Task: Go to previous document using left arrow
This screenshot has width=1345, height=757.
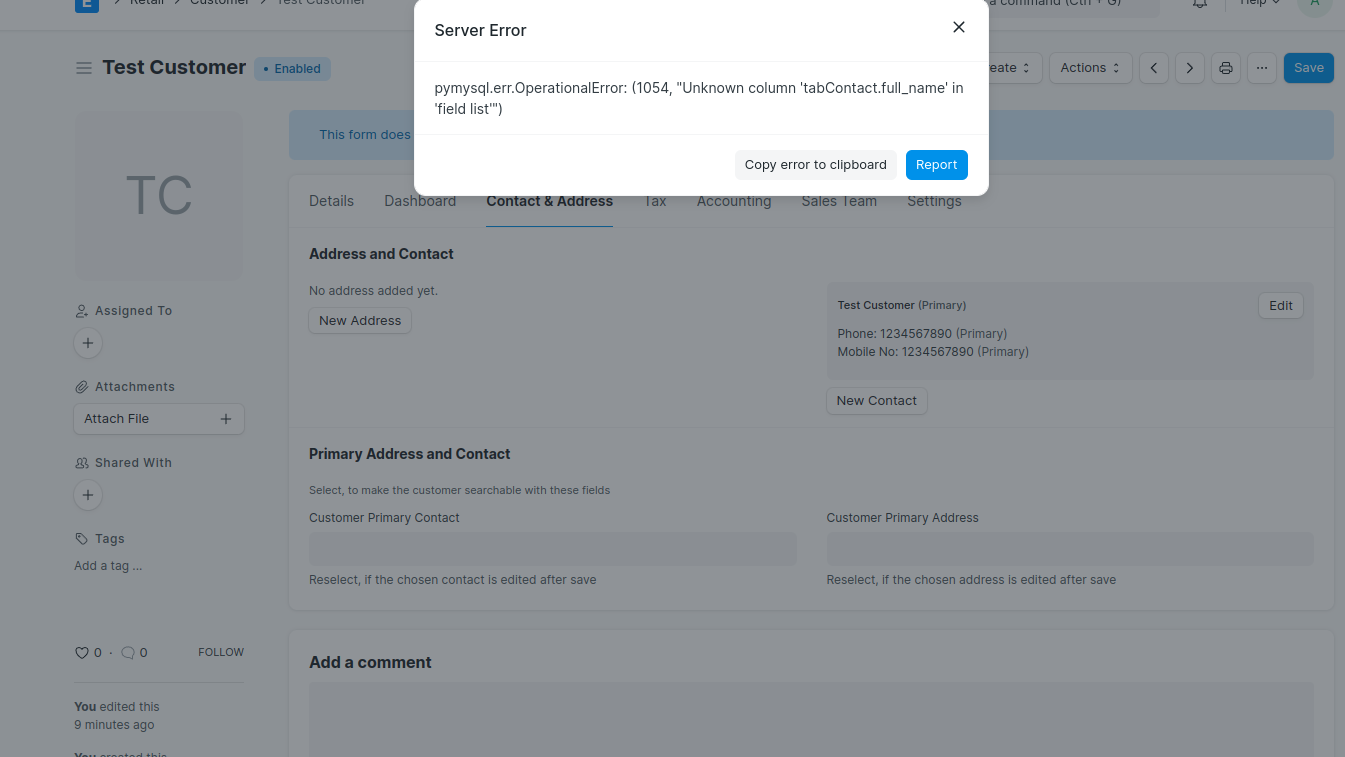Action: (x=1153, y=67)
